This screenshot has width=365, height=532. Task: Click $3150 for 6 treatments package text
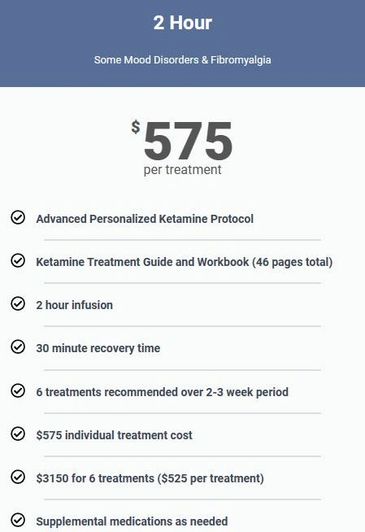point(150,478)
